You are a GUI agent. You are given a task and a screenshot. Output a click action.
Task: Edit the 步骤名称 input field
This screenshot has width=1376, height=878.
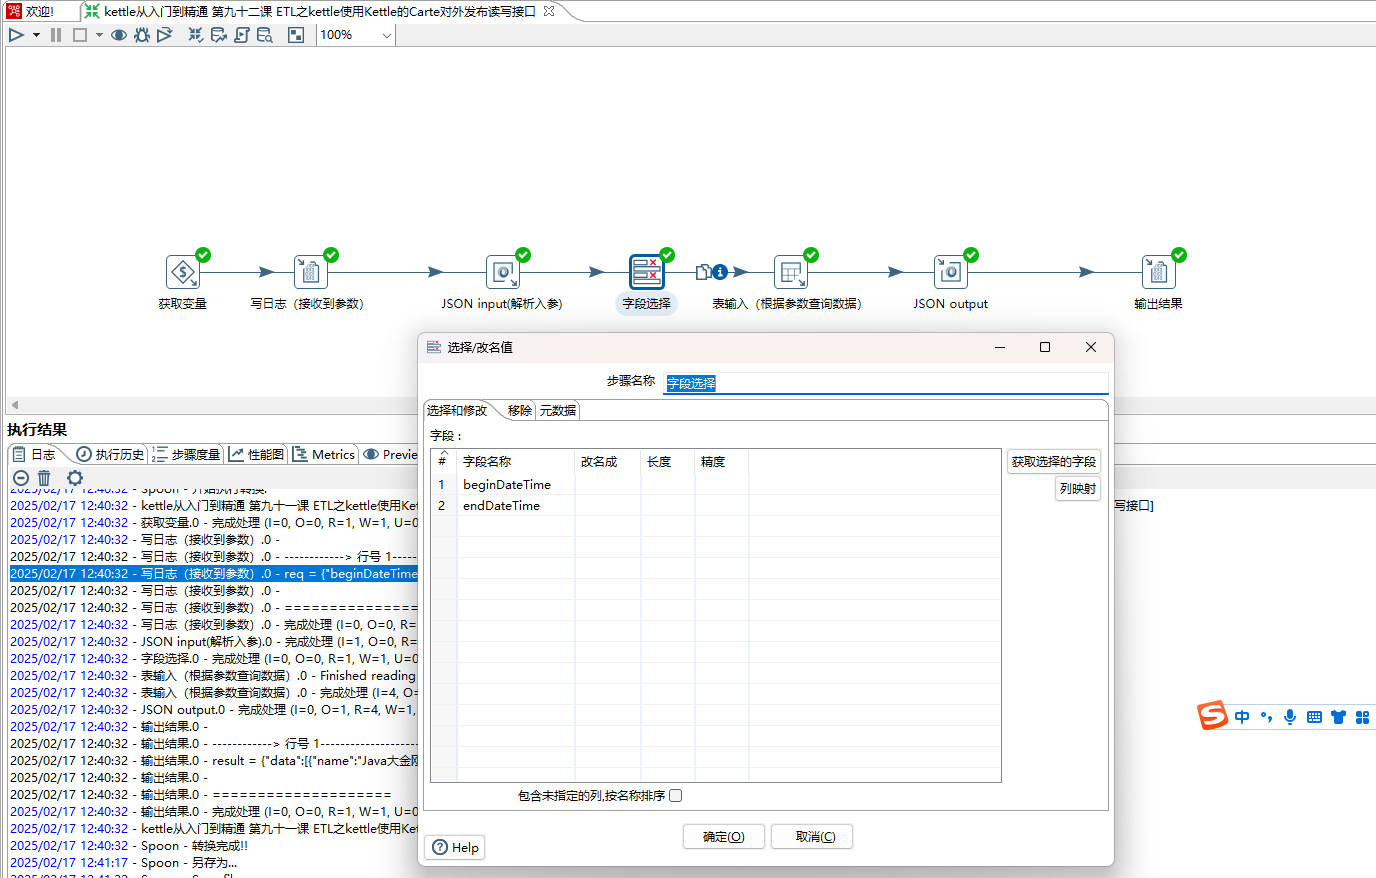click(x=886, y=383)
